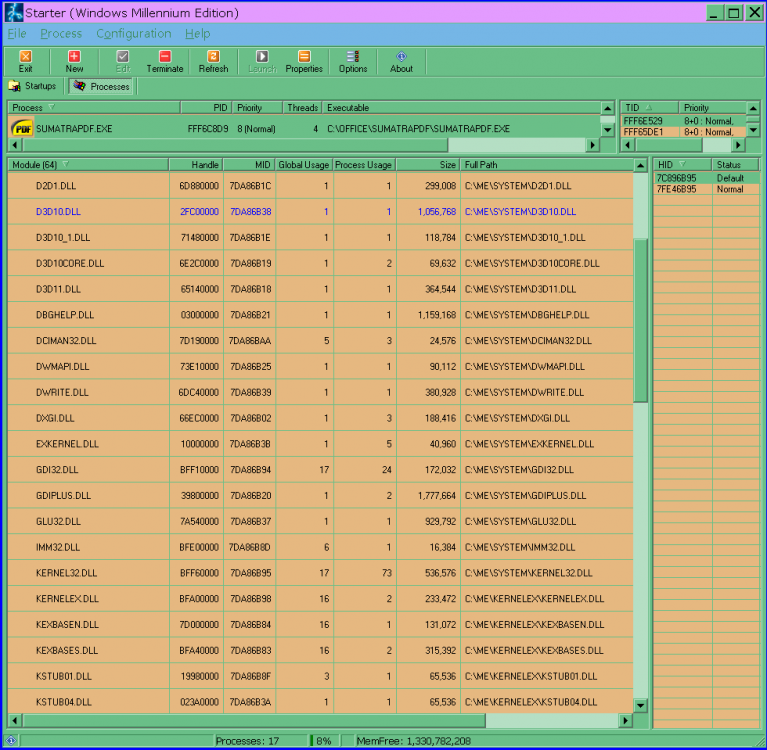Open the Configuration menu

[x=133, y=34]
